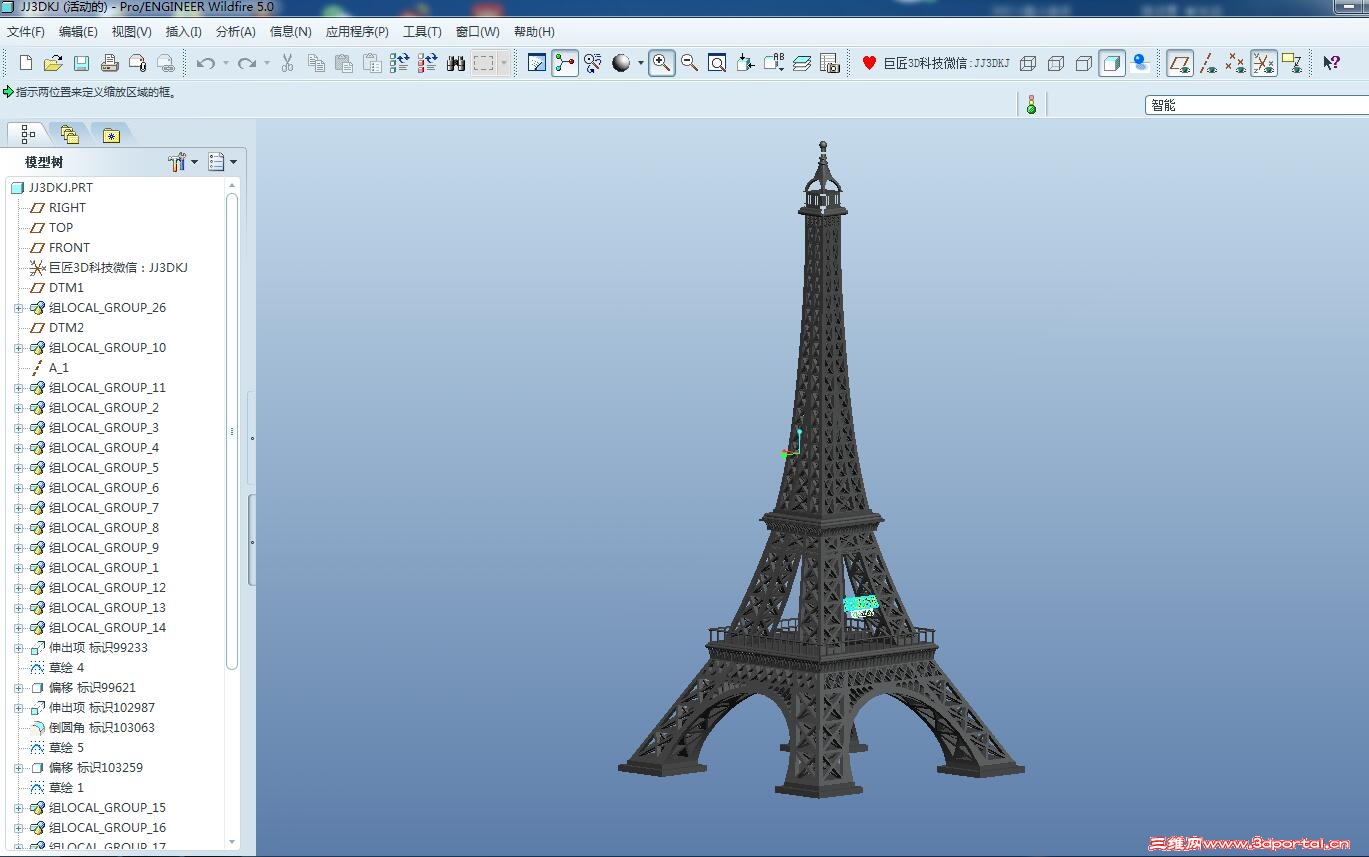Click the Repaint screen icon
The height and width of the screenshot is (857, 1369).
(x=537, y=63)
